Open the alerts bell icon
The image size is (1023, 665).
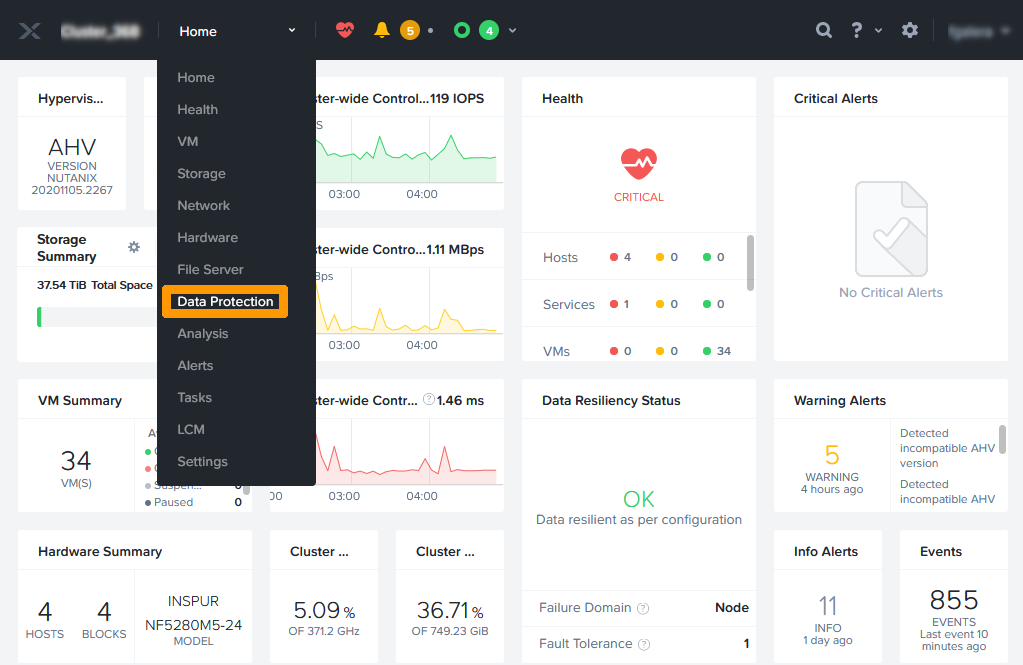pos(381,30)
